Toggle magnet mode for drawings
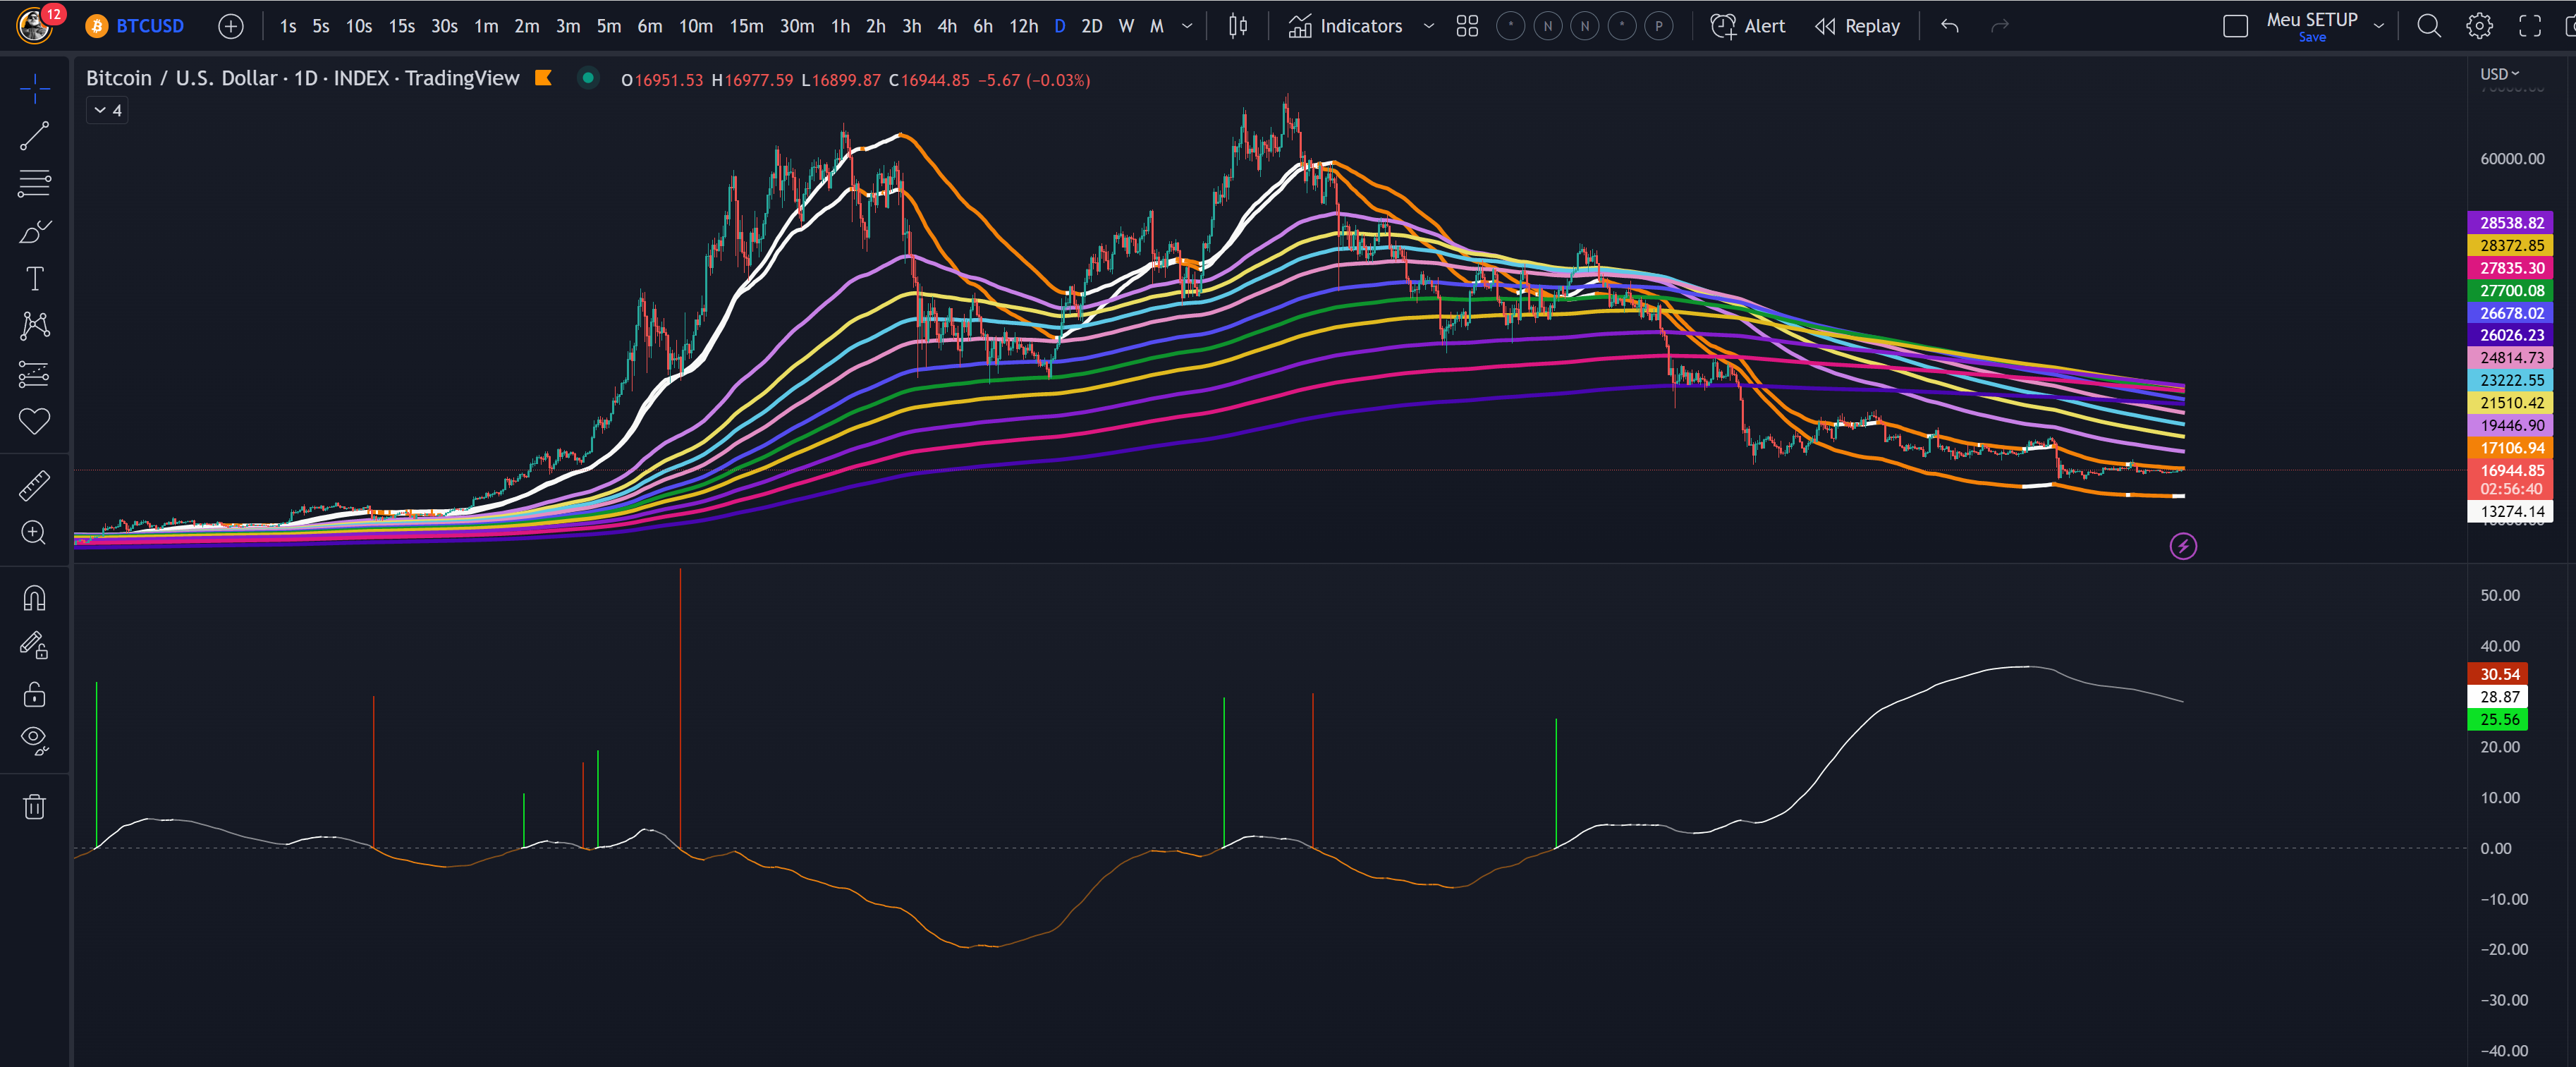Screen dimensions: 2576x1067 pyautogui.click(x=34, y=598)
